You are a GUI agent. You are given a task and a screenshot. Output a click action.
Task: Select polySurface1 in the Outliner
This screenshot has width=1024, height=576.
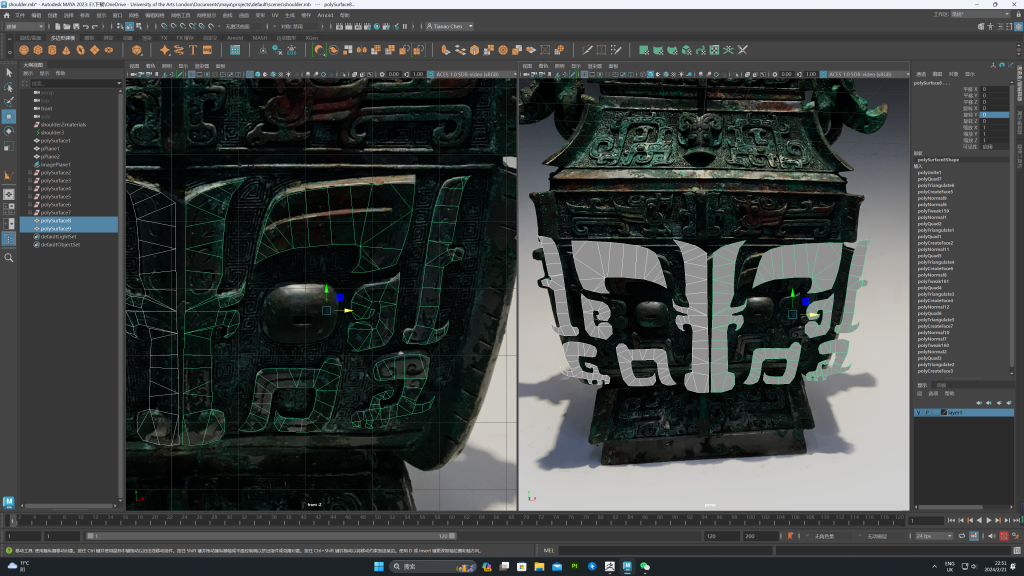click(x=56, y=140)
